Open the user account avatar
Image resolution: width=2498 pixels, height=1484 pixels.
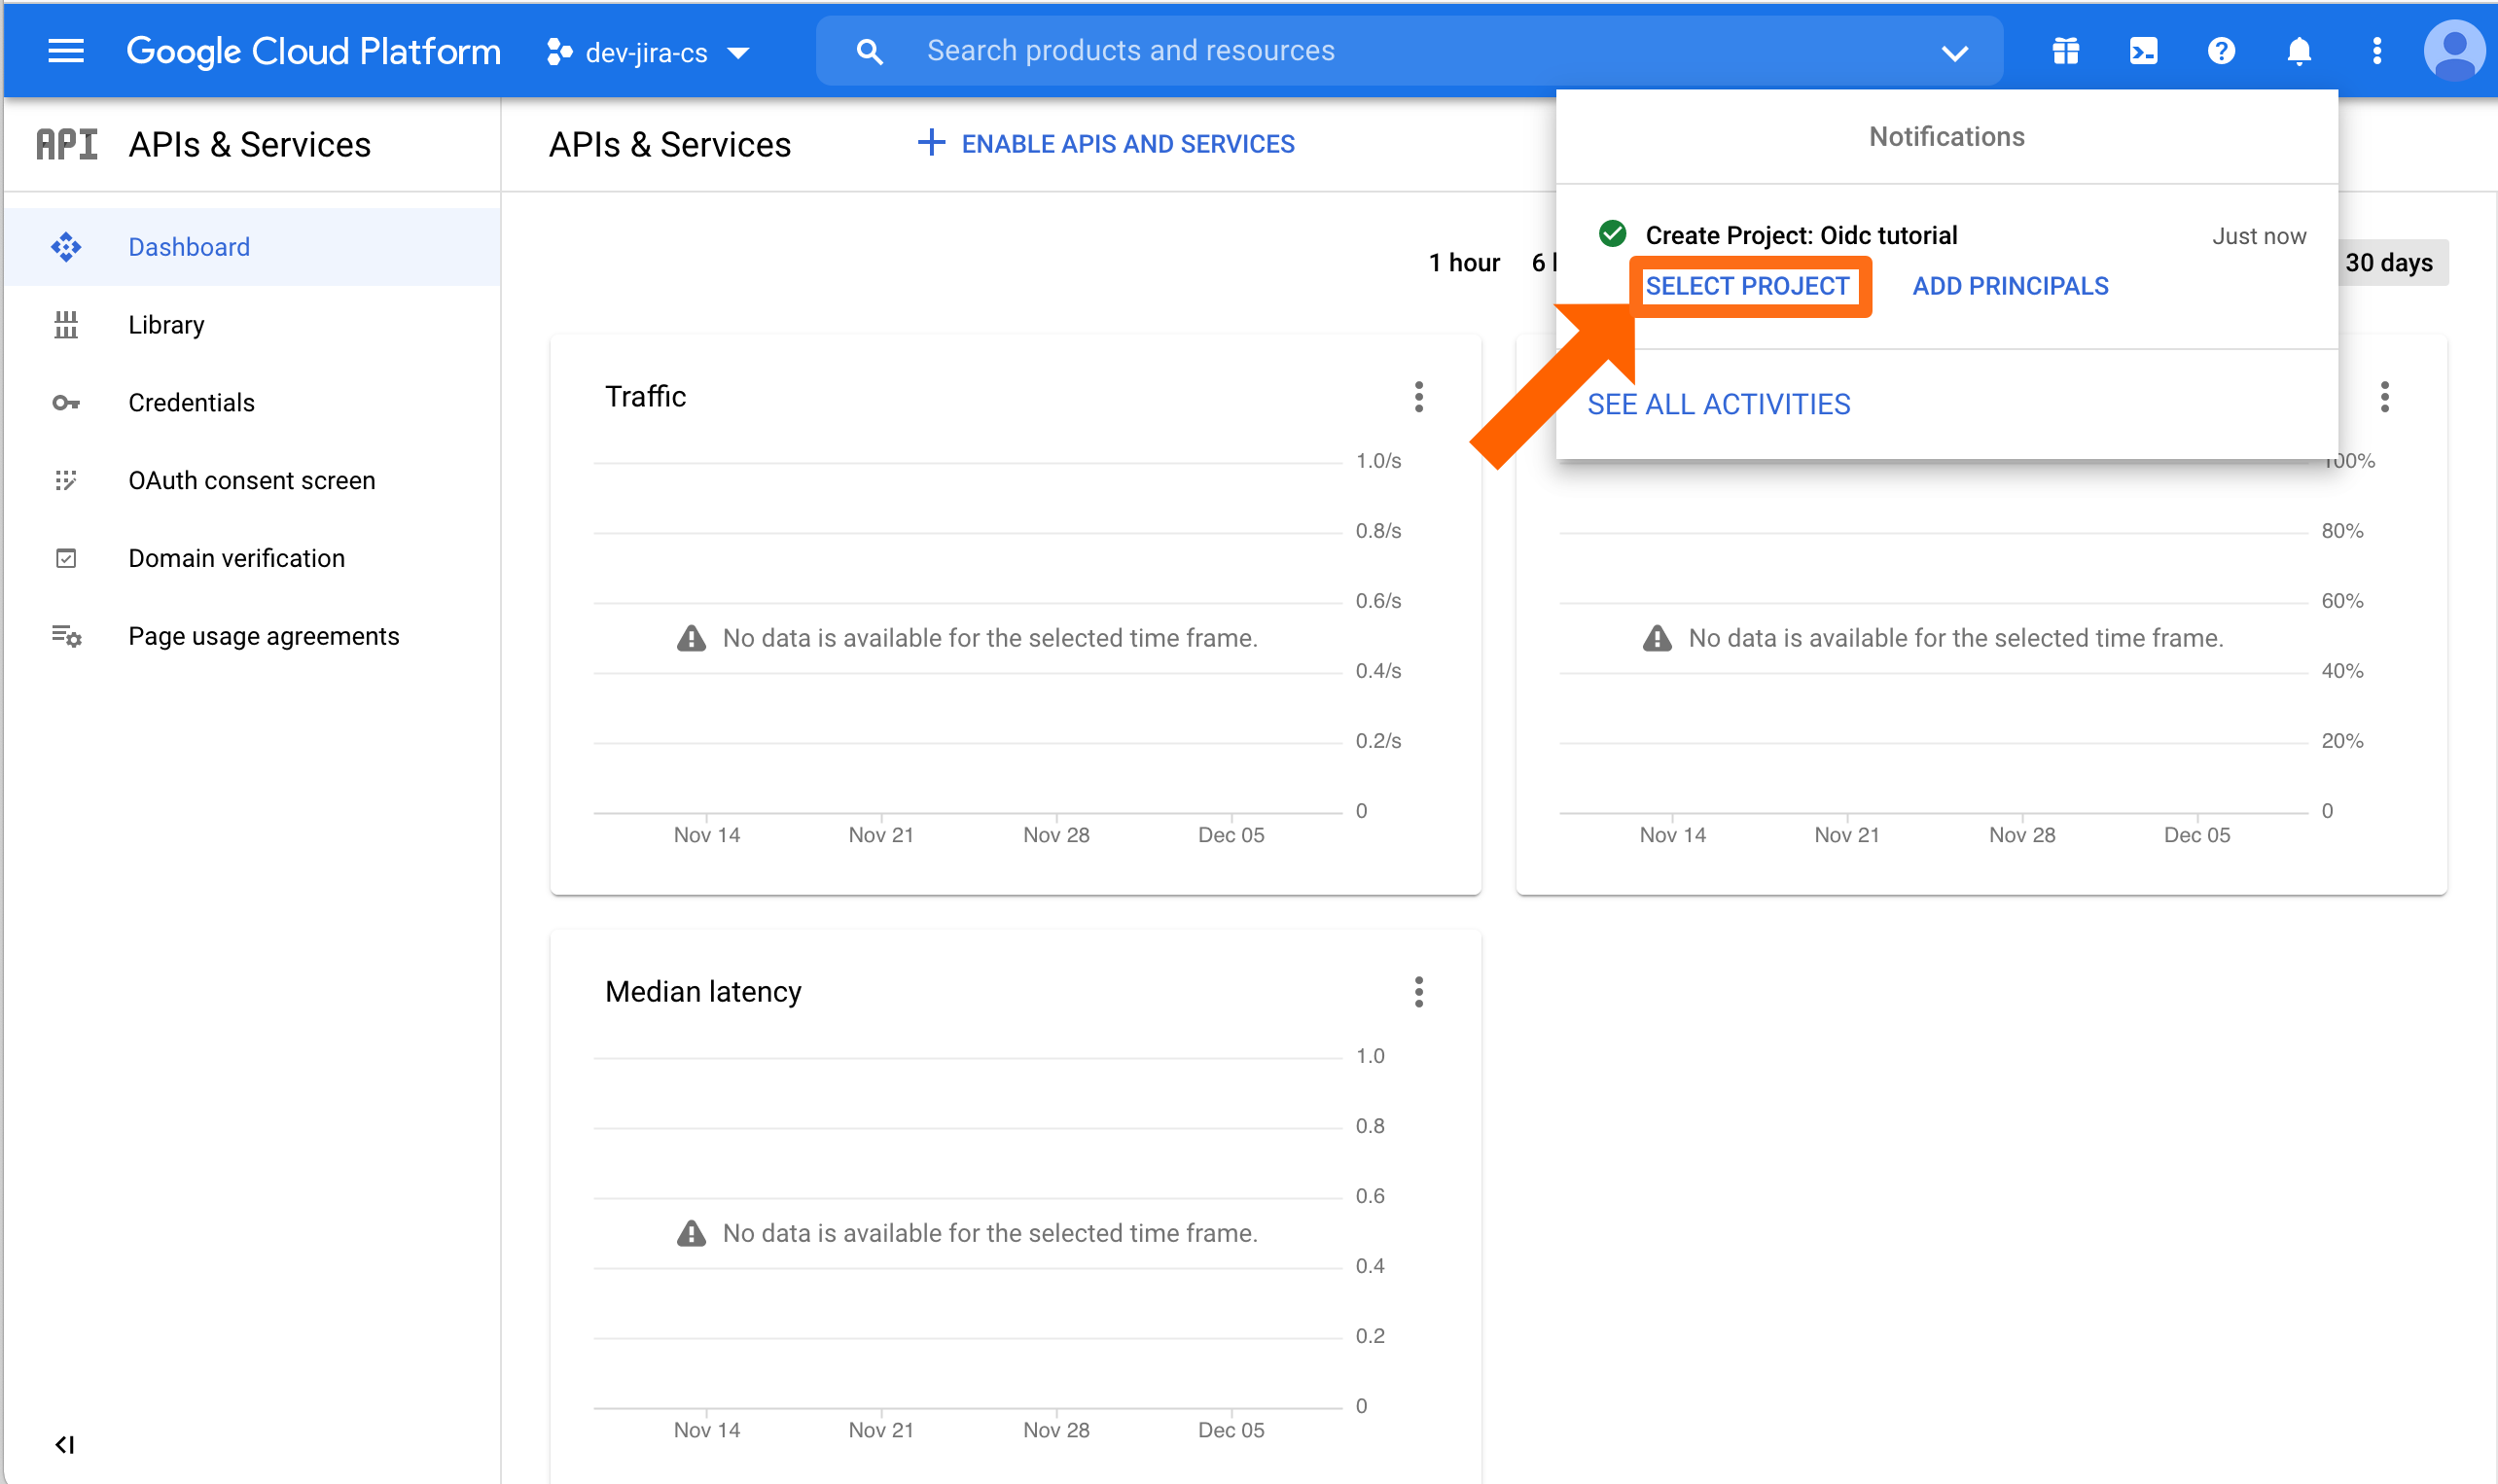point(2453,51)
